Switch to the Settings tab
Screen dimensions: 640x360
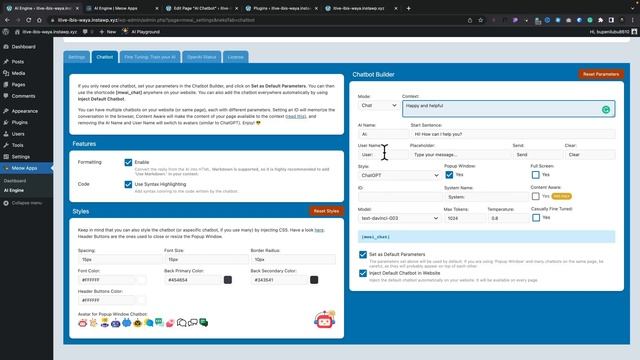click(x=76, y=57)
